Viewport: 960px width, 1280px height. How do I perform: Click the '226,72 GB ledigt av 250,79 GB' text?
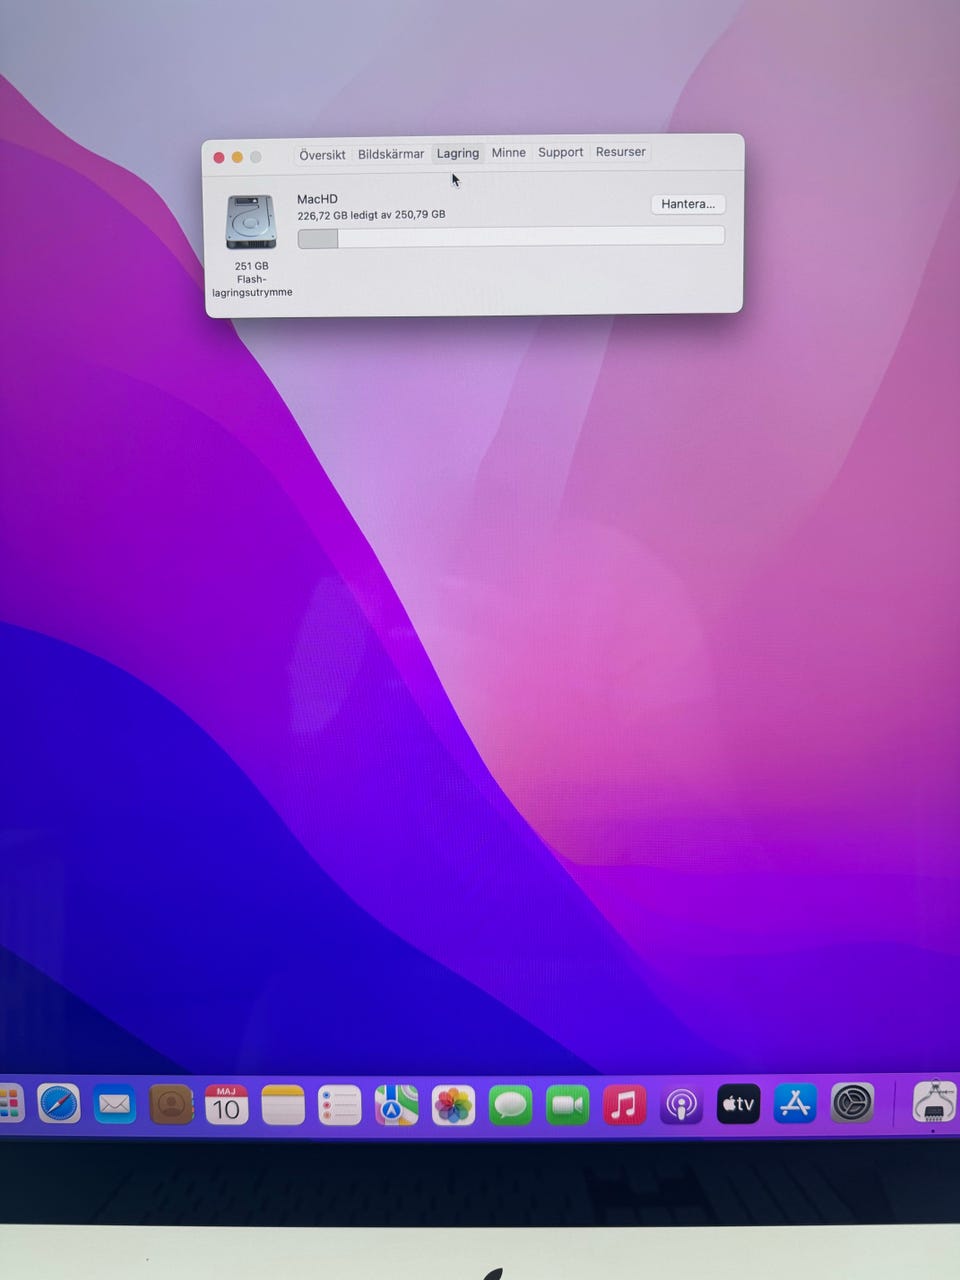click(x=371, y=215)
